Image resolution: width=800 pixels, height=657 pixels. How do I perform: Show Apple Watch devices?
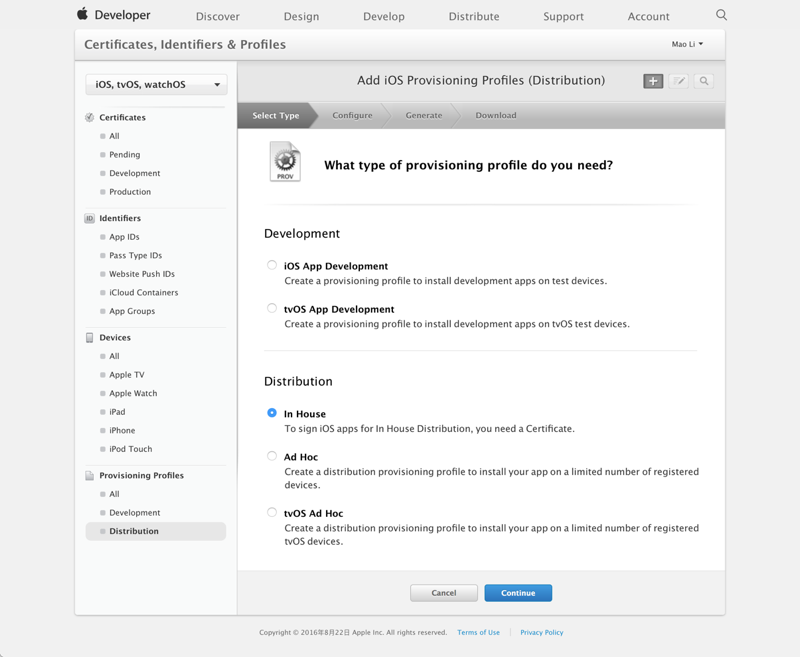click(133, 393)
